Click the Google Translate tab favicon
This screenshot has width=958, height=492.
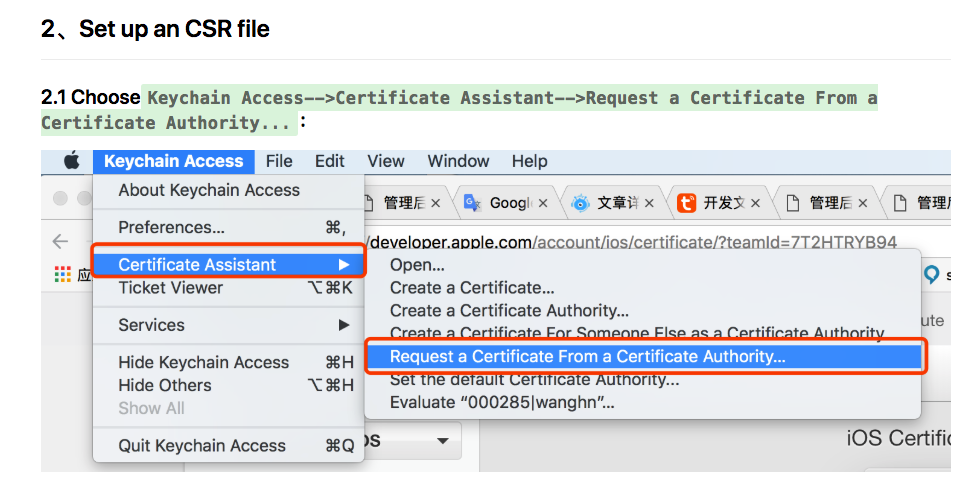coord(472,203)
